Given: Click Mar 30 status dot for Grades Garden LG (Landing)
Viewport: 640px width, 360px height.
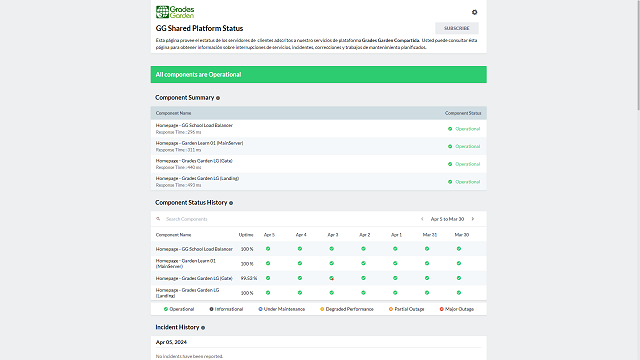Looking at the screenshot, I should pyautogui.click(x=459, y=293).
